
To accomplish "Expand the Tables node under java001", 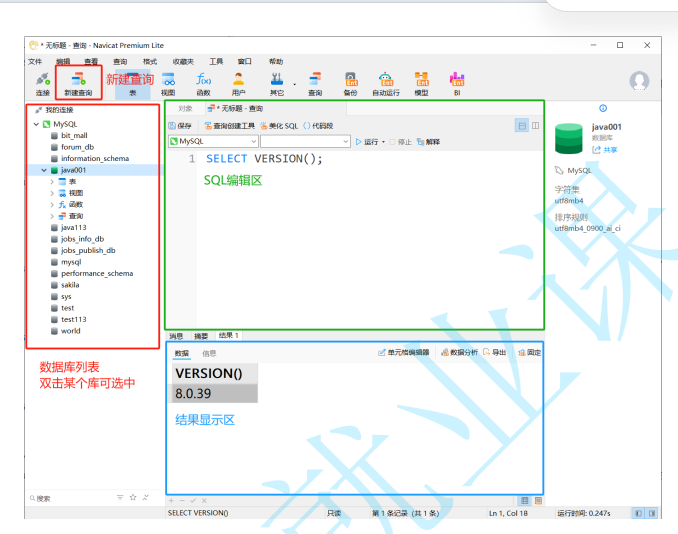I will point(52,182).
